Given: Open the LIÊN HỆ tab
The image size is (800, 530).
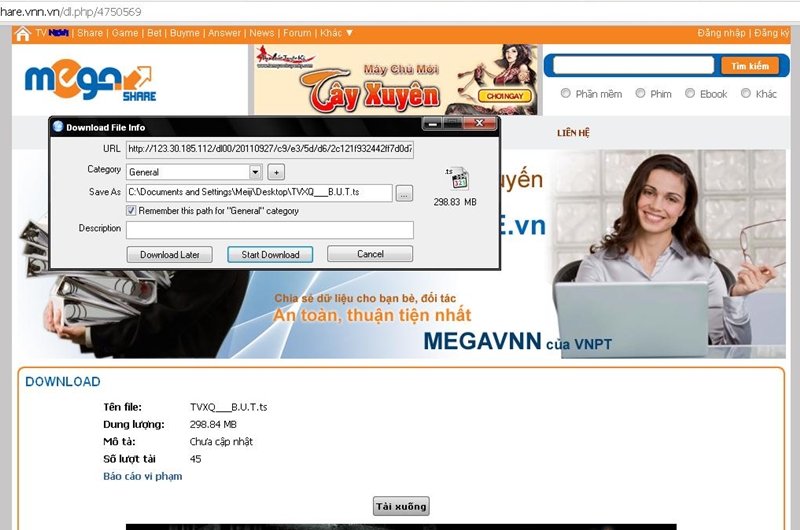Looking at the screenshot, I should 573,133.
